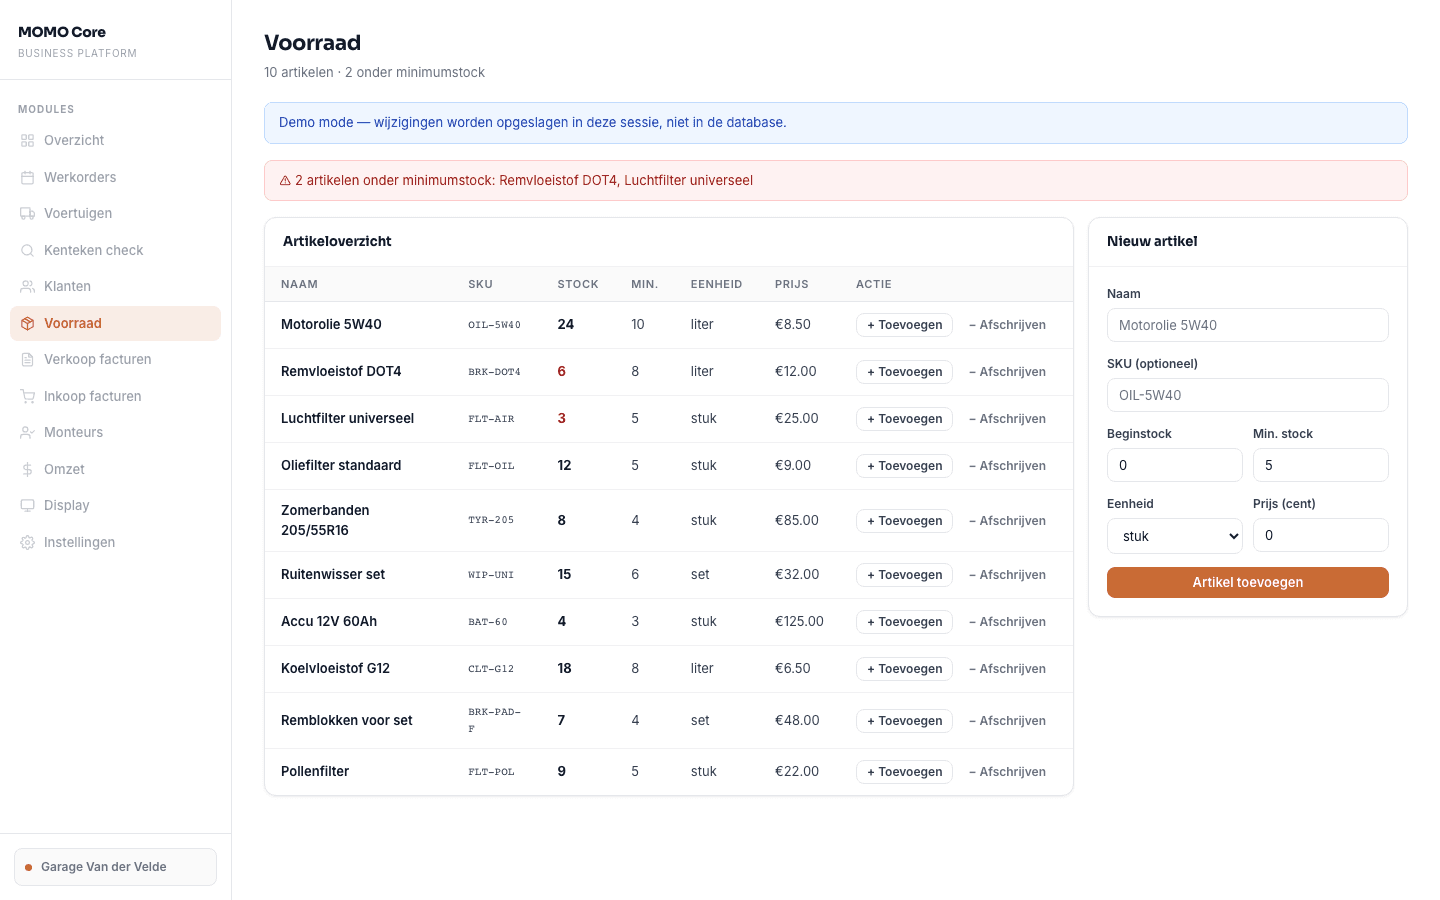Click Toevoegen for Accu 12V 60Ah

pos(904,622)
